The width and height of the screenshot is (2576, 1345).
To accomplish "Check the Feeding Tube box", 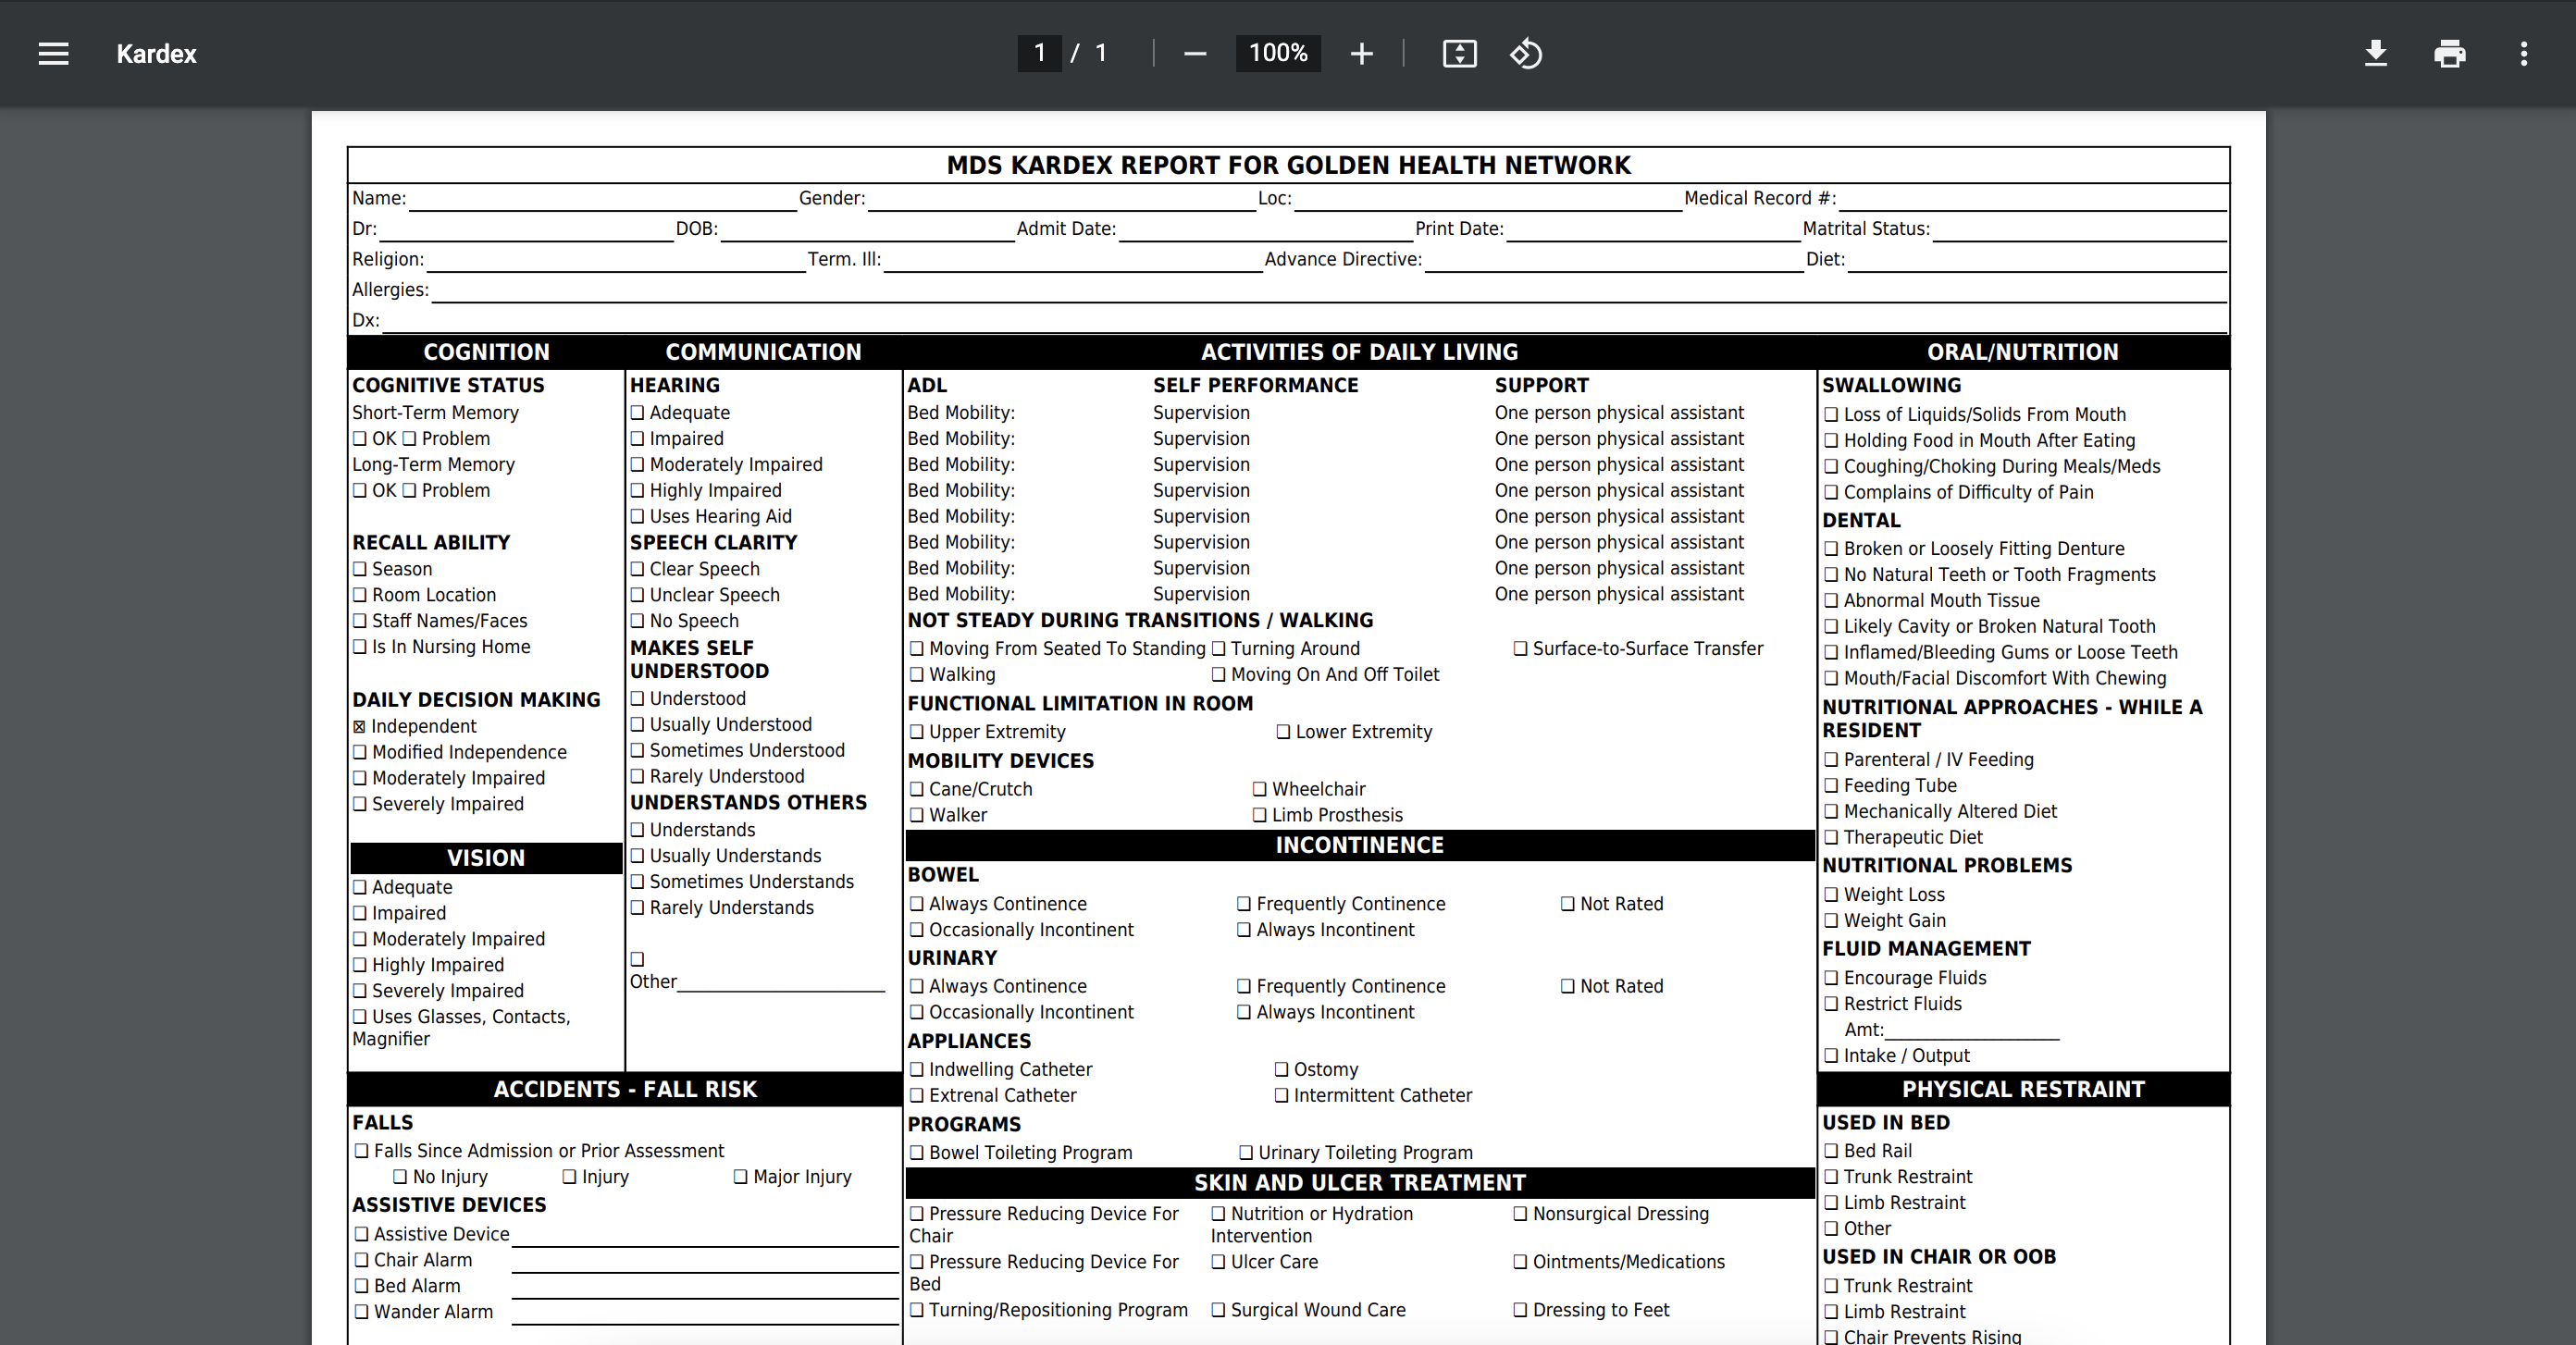I will coord(1831,786).
